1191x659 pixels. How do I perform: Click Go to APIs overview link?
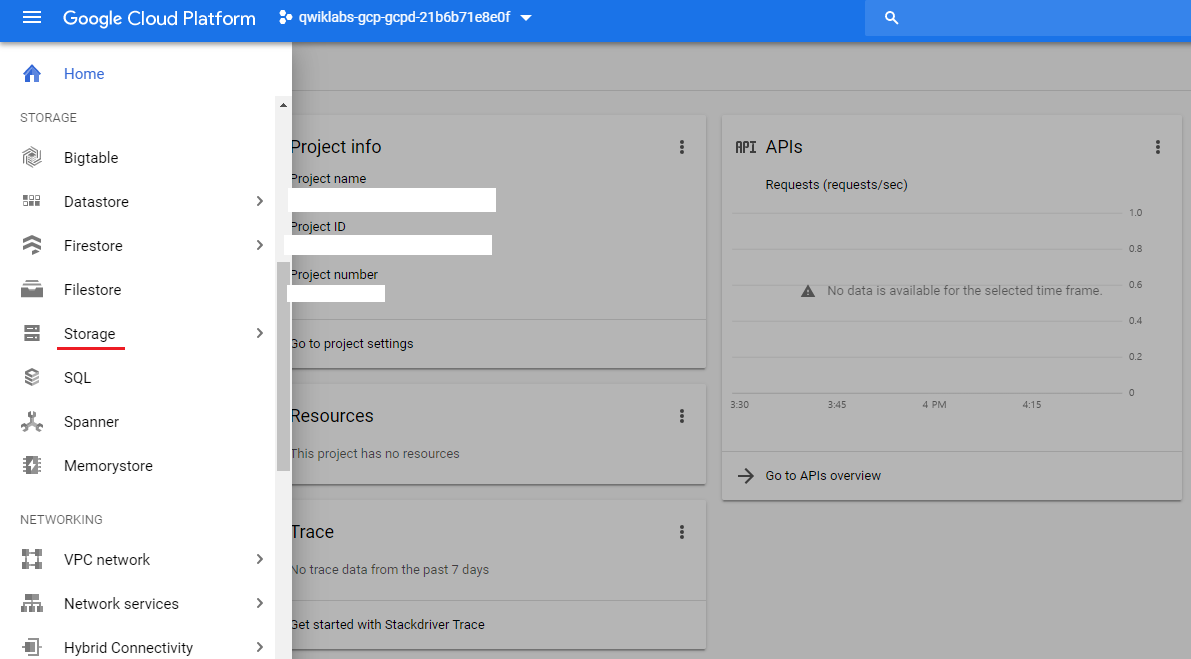[823, 476]
